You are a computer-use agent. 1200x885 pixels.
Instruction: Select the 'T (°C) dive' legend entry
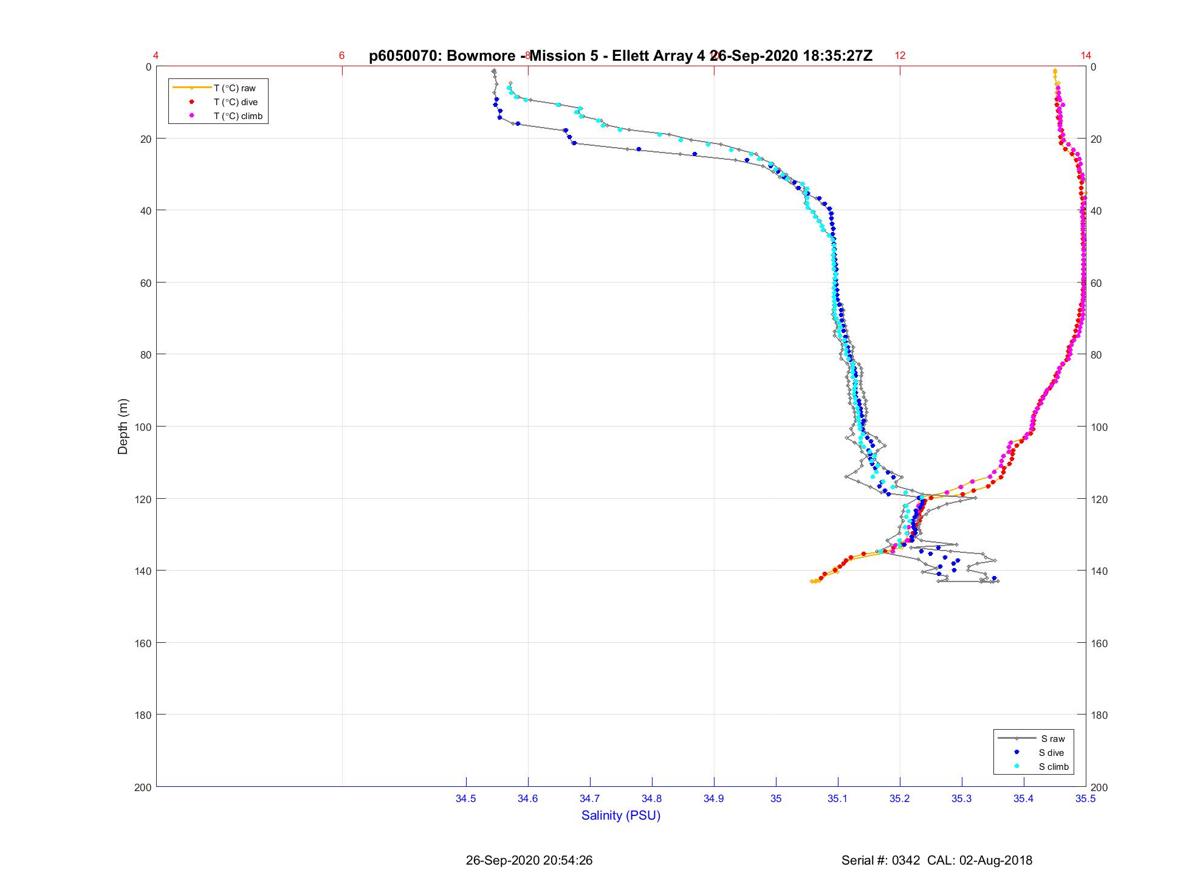(x=219, y=102)
